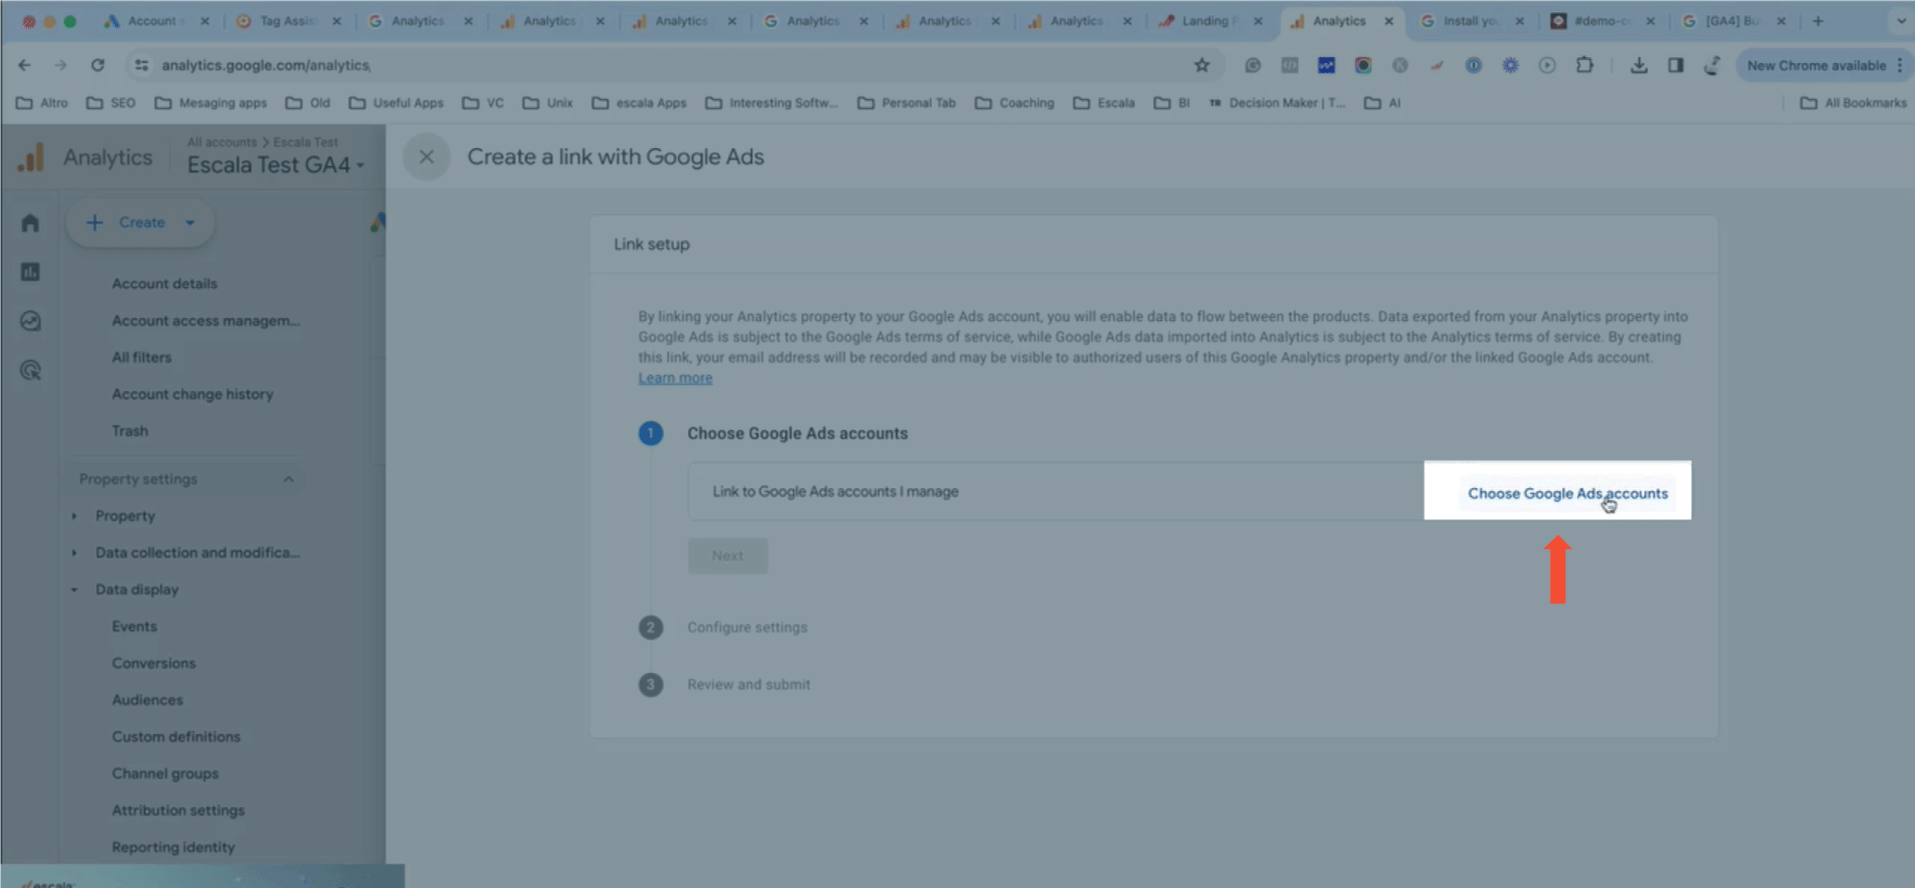The width and height of the screenshot is (1915, 888).
Task: Go to Analytics Home icon
Action: (30, 223)
